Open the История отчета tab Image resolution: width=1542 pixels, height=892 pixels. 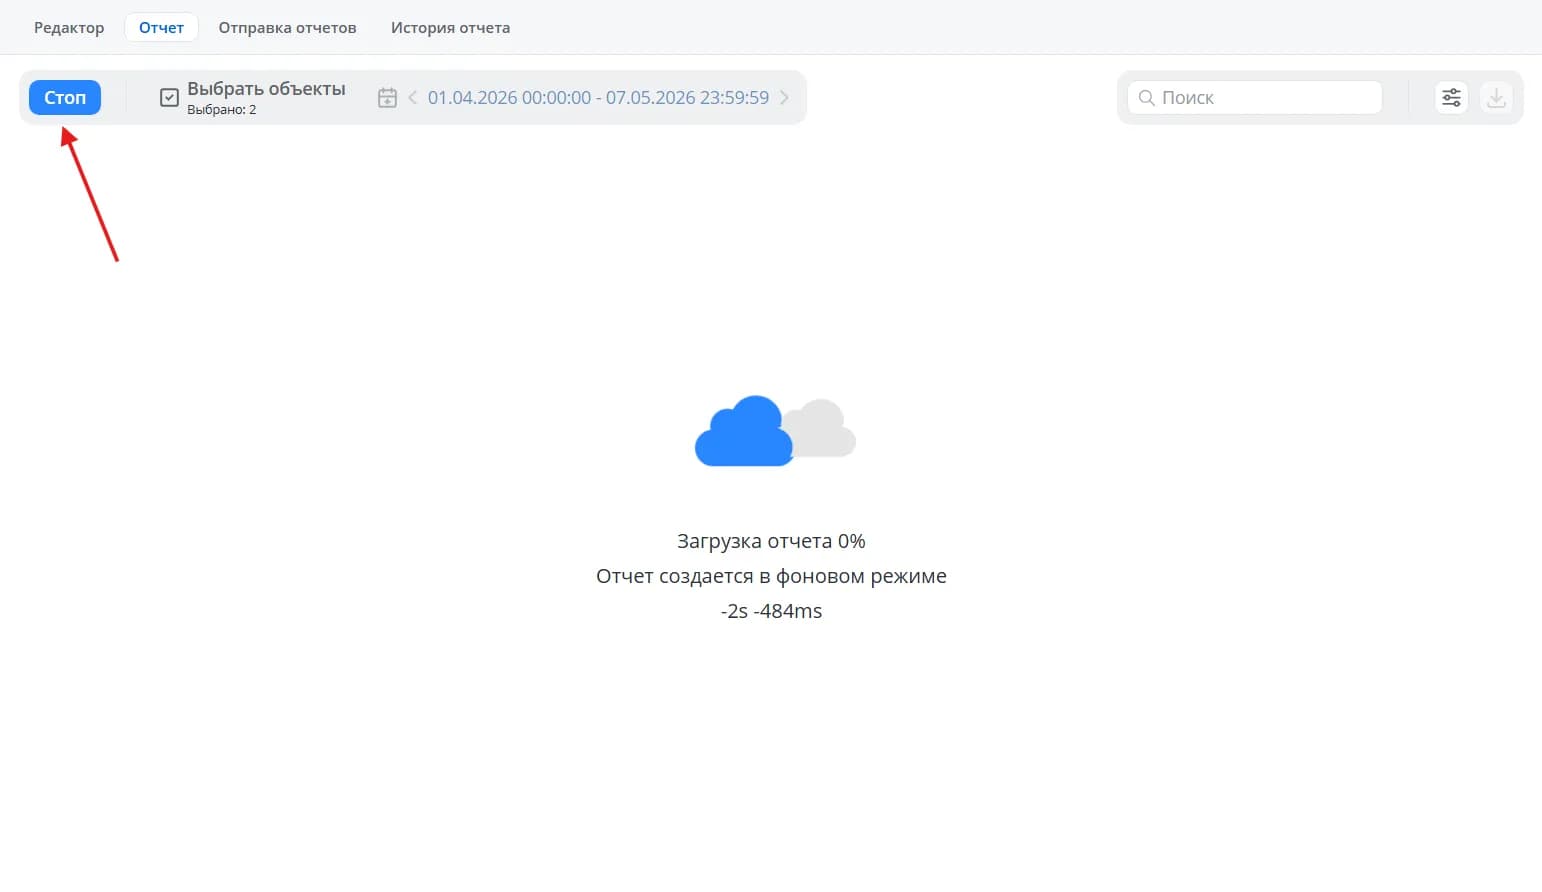click(450, 28)
